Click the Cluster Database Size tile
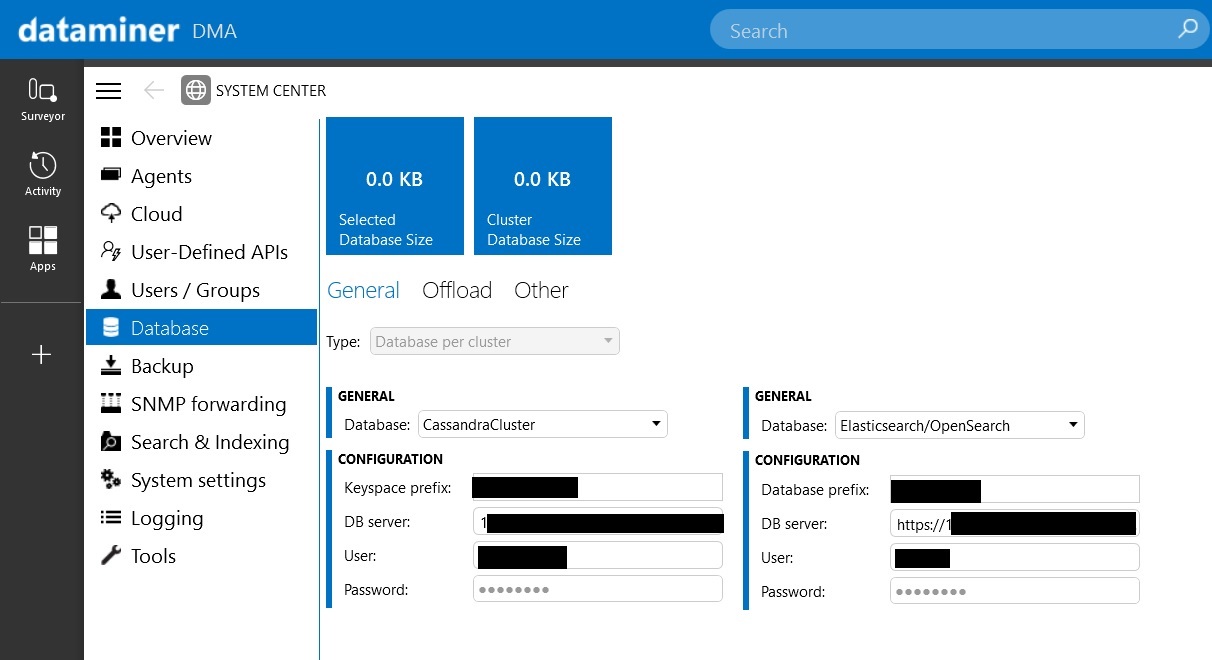The image size is (1212, 660). 543,186
